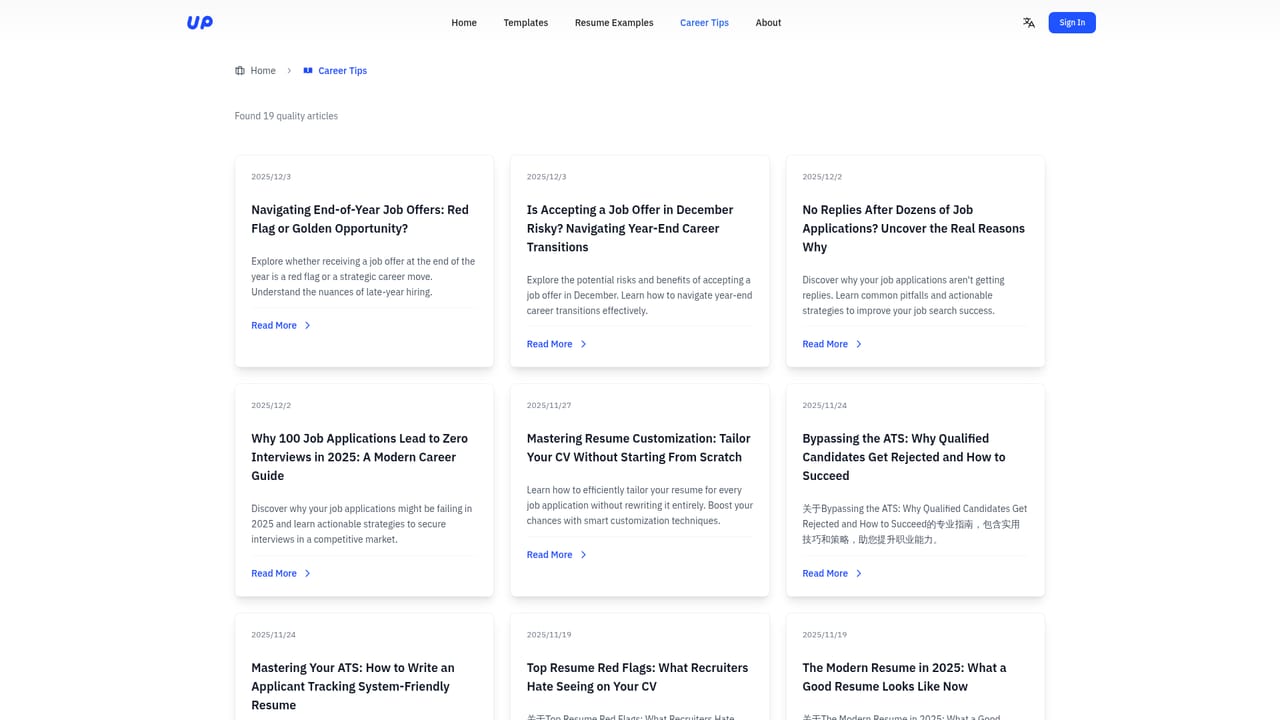
Task: Open title Bypassing the ATS
Action: (903, 457)
